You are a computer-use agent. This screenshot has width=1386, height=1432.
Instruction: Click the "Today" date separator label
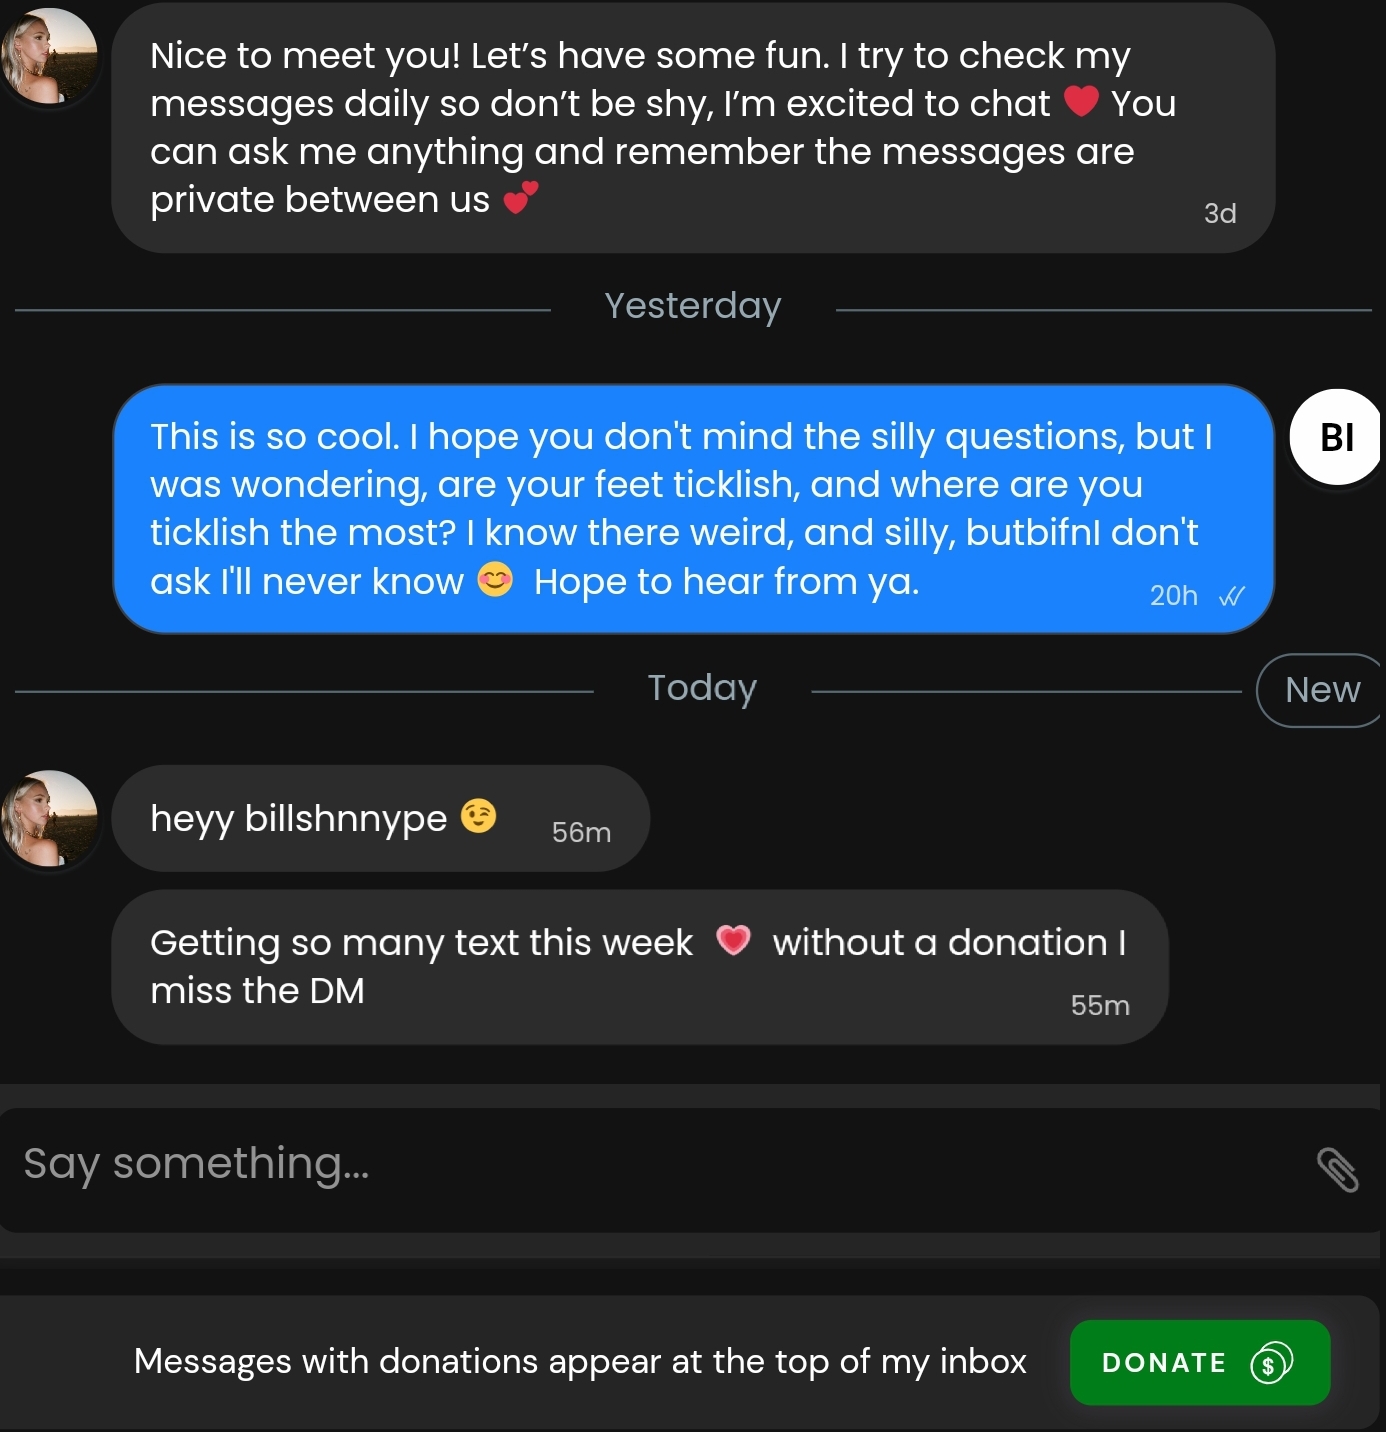pos(702,688)
